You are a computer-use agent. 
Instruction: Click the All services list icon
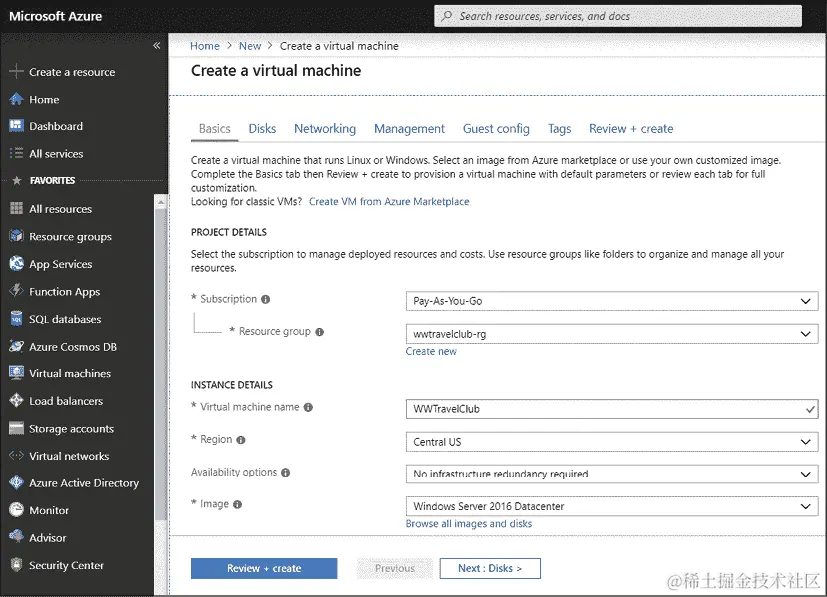[16, 153]
